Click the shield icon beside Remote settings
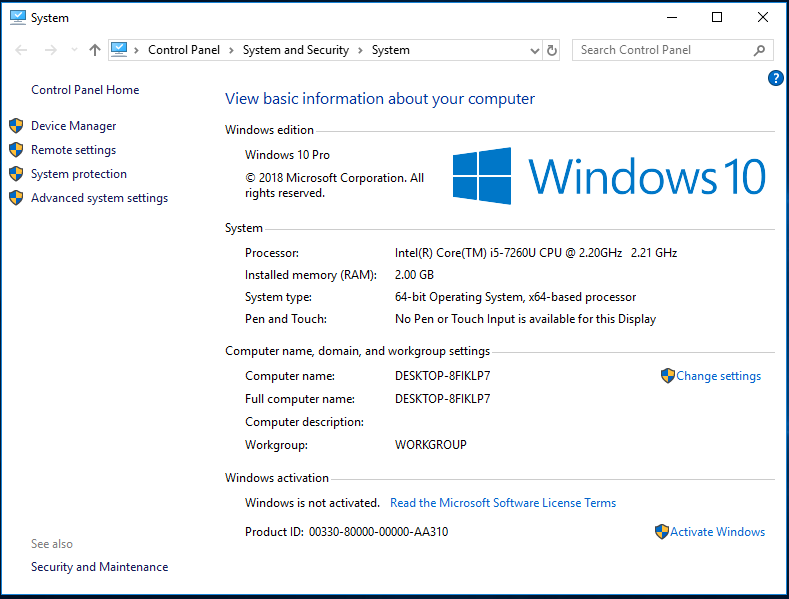 pyautogui.click(x=16, y=149)
